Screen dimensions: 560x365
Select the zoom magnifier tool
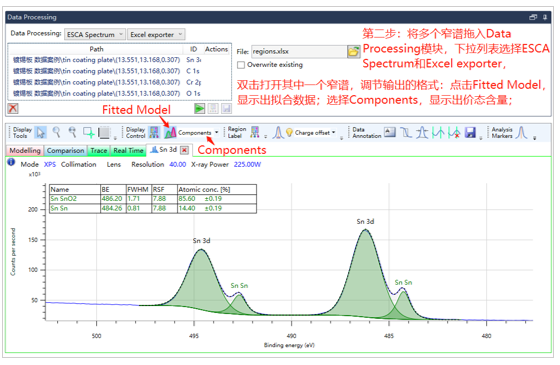[x=56, y=132]
